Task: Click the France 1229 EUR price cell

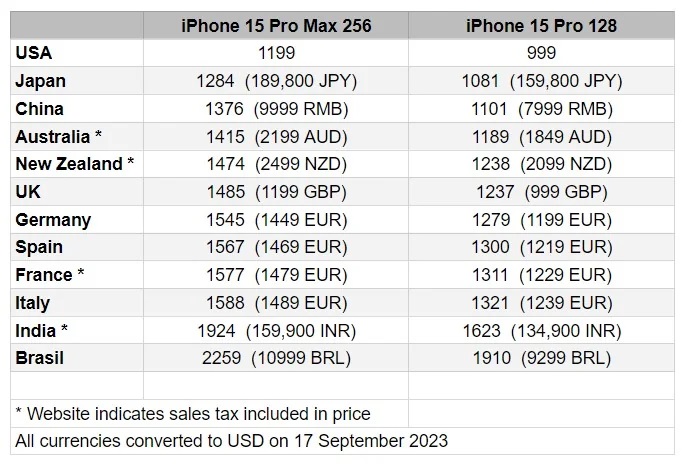Action: pos(541,275)
